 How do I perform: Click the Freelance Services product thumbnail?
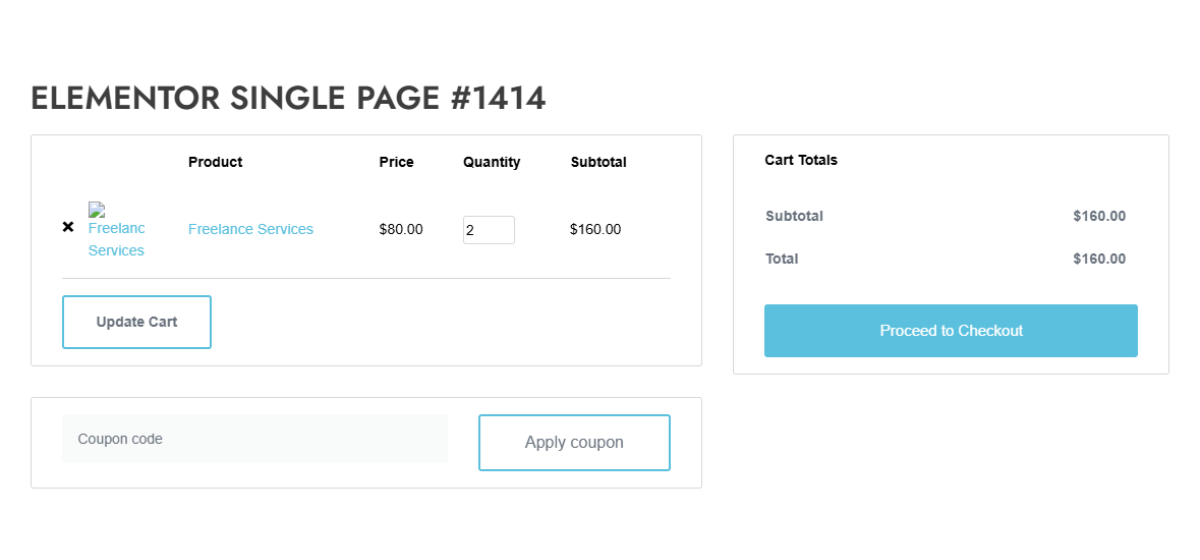pos(116,231)
